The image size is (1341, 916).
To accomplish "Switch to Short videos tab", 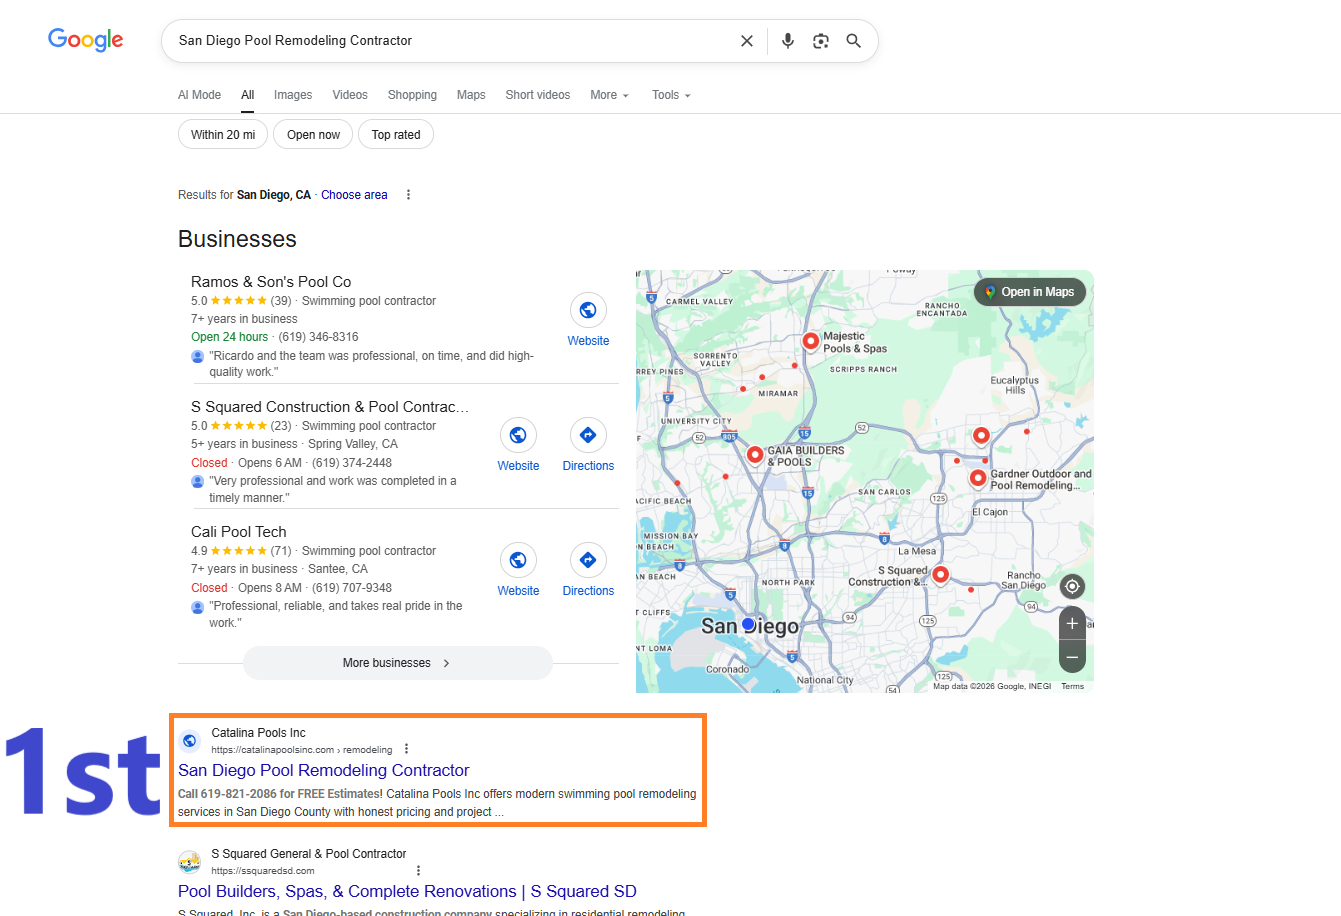I will click(x=538, y=95).
